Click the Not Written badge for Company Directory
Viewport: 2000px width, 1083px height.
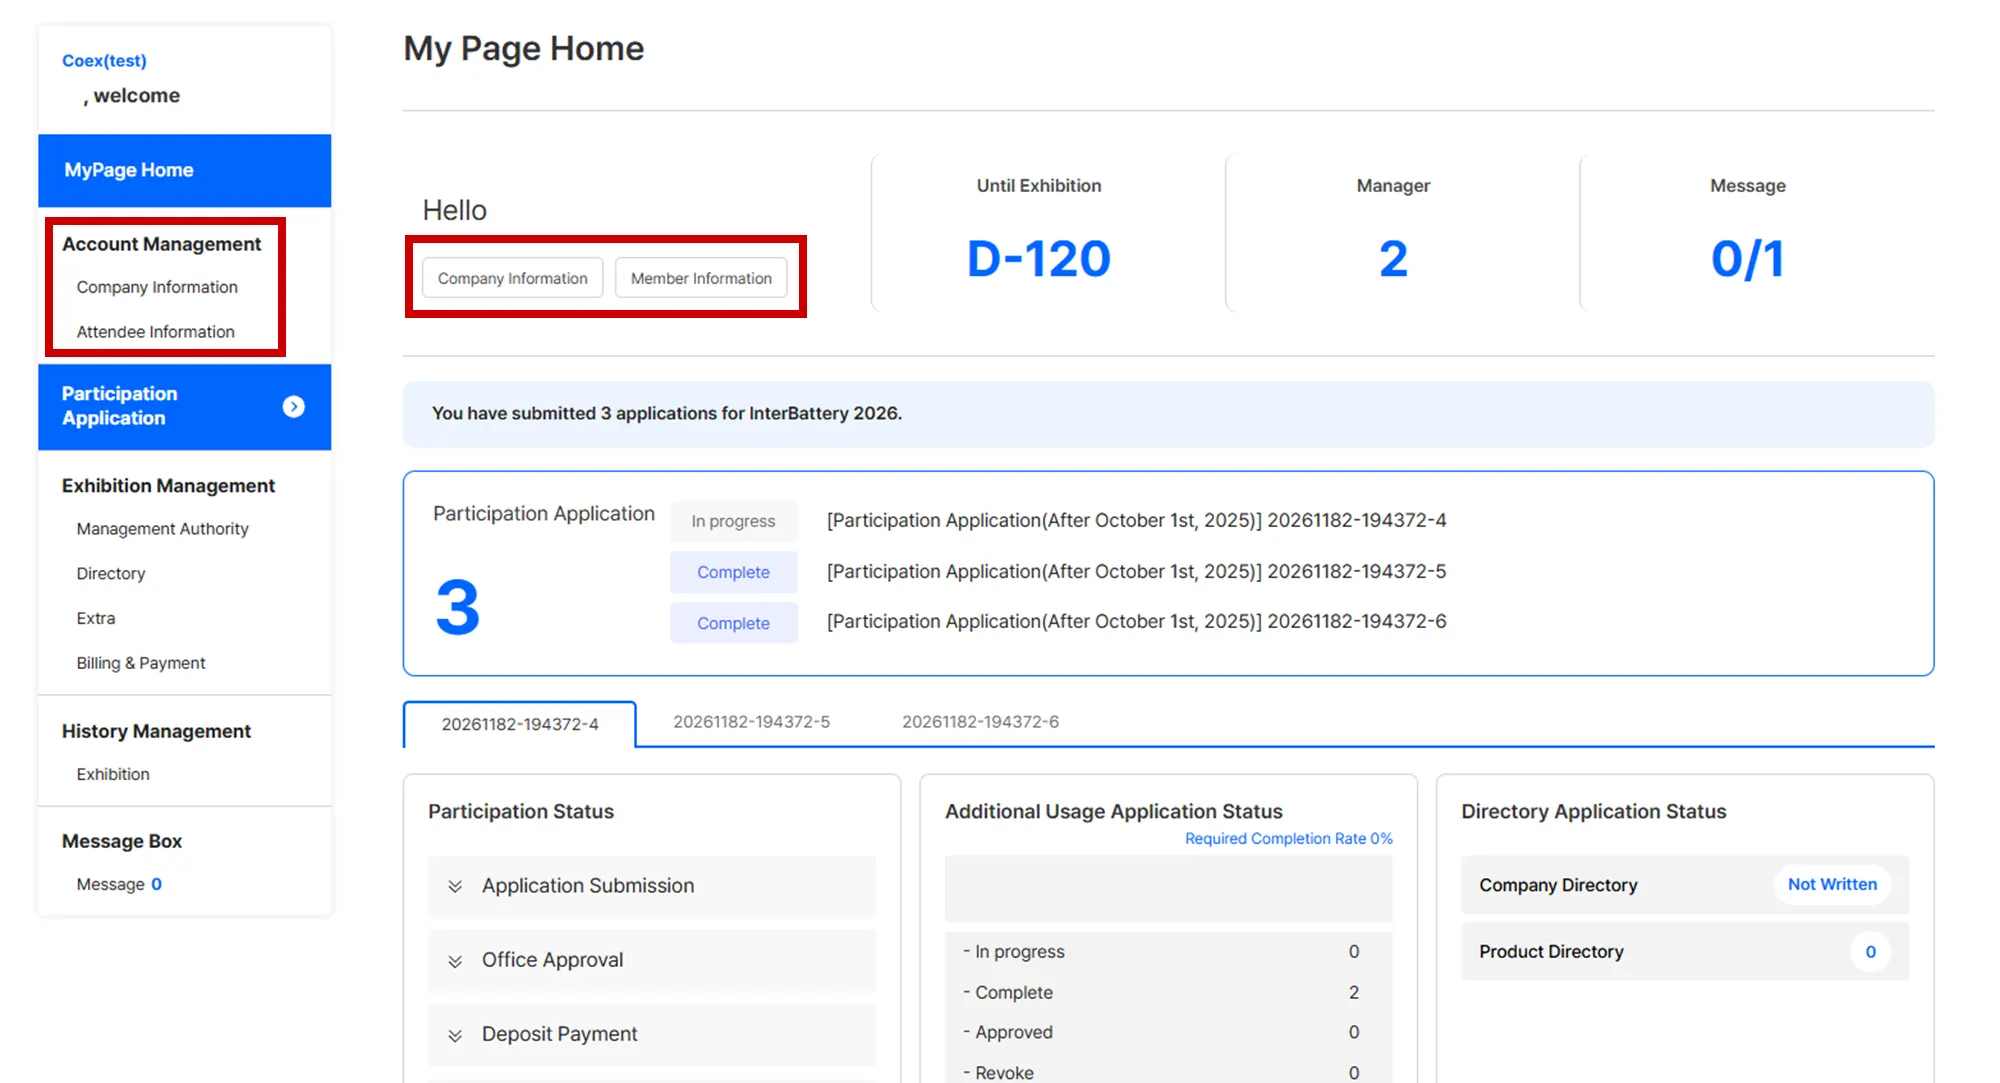click(x=1832, y=885)
